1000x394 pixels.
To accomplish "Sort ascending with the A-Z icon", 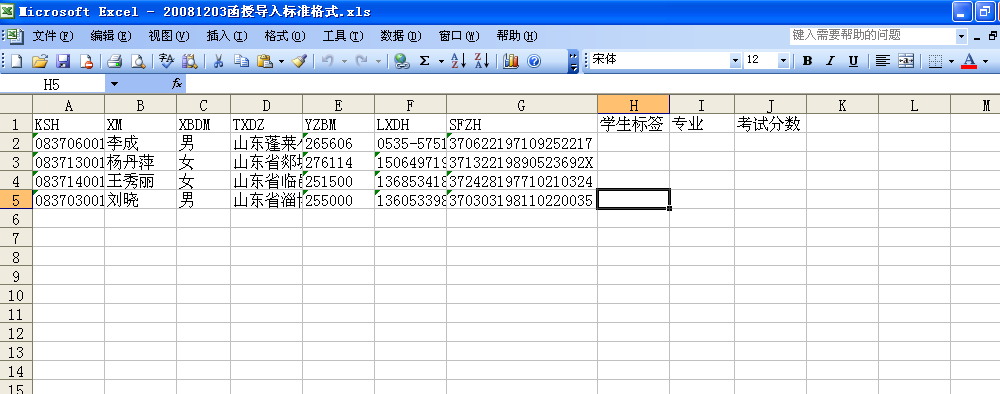I will click(459, 61).
